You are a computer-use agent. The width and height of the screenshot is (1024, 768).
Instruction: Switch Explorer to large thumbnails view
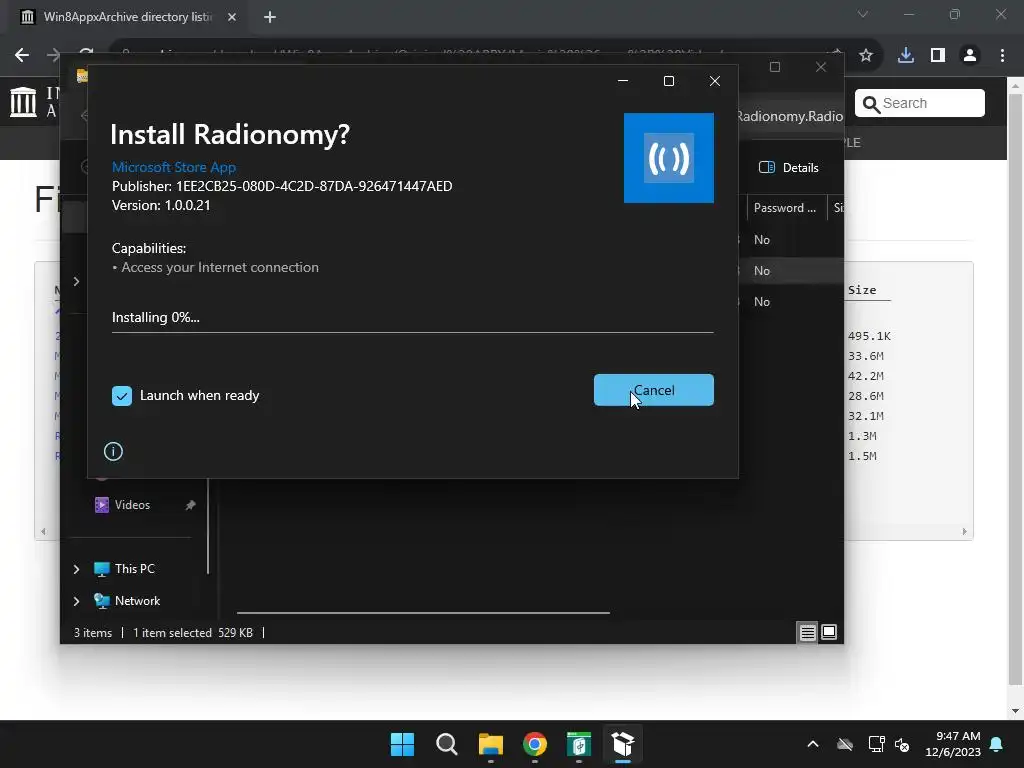829,632
